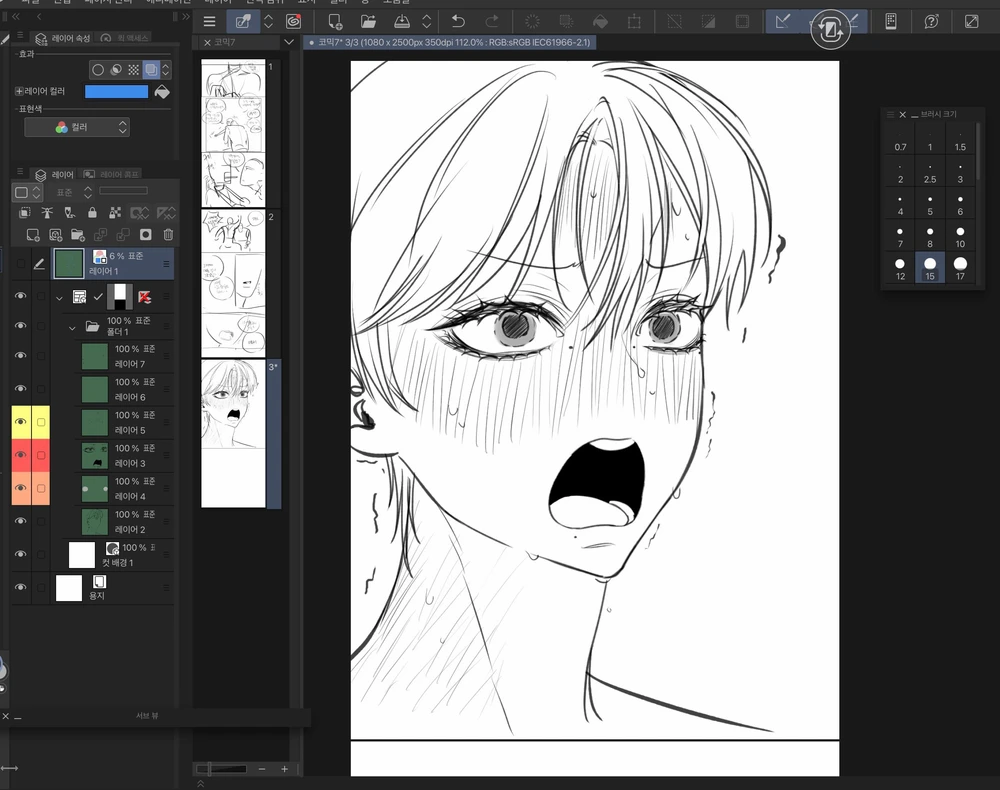Click the fullscreen expand icon at top right
Image resolution: width=1000 pixels, height=790 pixels.
[971, 22]
